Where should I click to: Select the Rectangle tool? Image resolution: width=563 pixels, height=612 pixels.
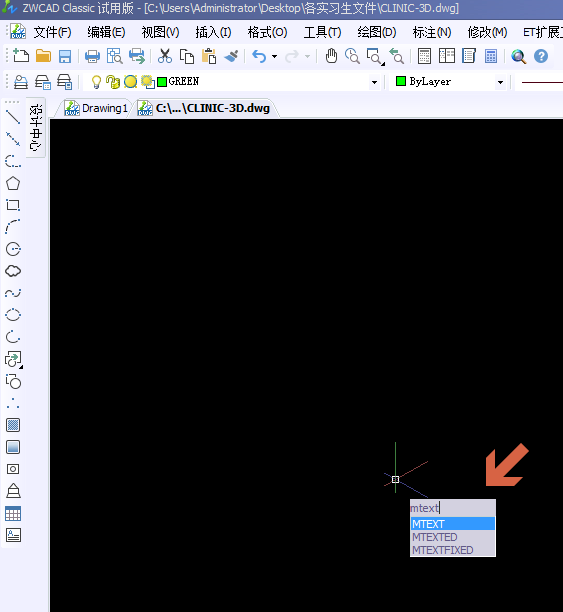(x=13, y=205)
